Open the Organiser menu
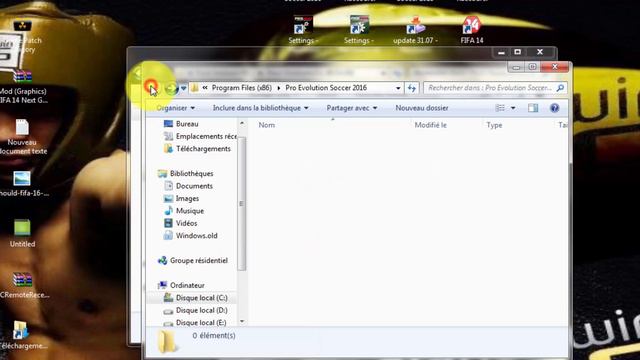Screen dimensions: 640x360 [176, 108]
